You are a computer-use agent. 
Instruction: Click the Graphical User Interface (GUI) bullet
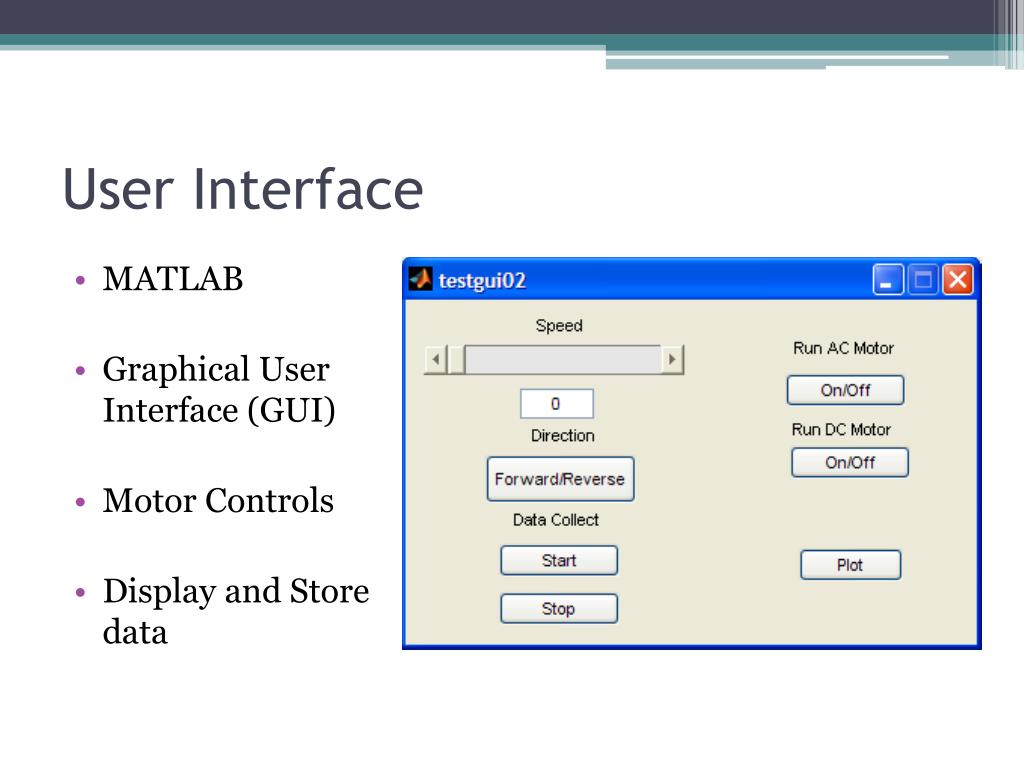pos(219,390)
